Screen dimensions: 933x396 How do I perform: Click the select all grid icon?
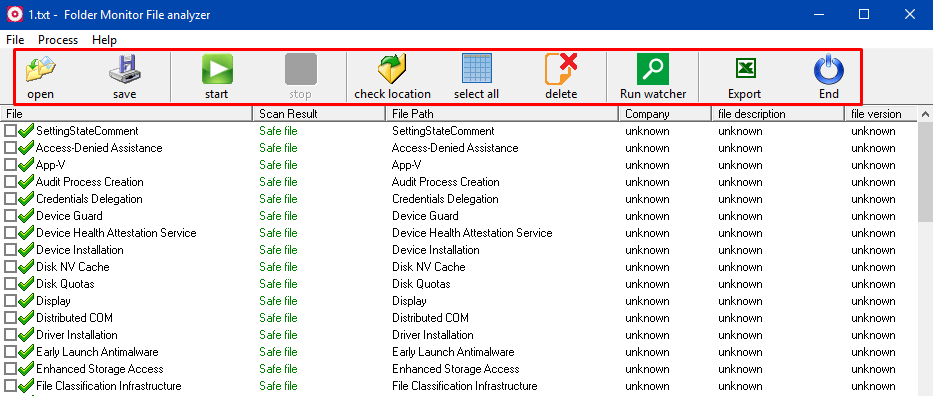click(477, 69)
